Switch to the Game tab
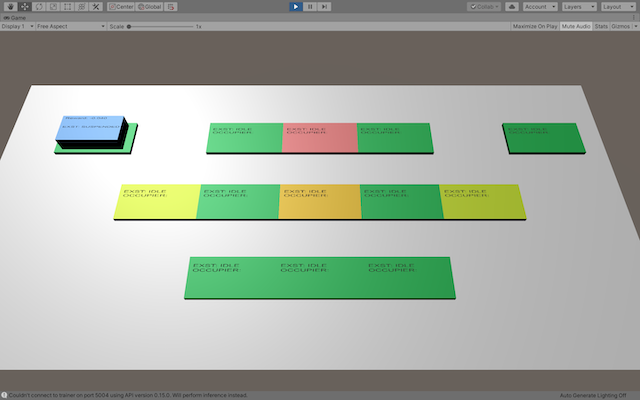Viewport: 640px width, 400px height. tap(16, 17)
